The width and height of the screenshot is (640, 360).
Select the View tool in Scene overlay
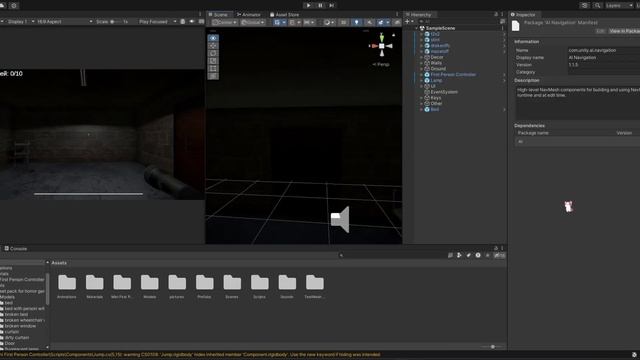213,38
